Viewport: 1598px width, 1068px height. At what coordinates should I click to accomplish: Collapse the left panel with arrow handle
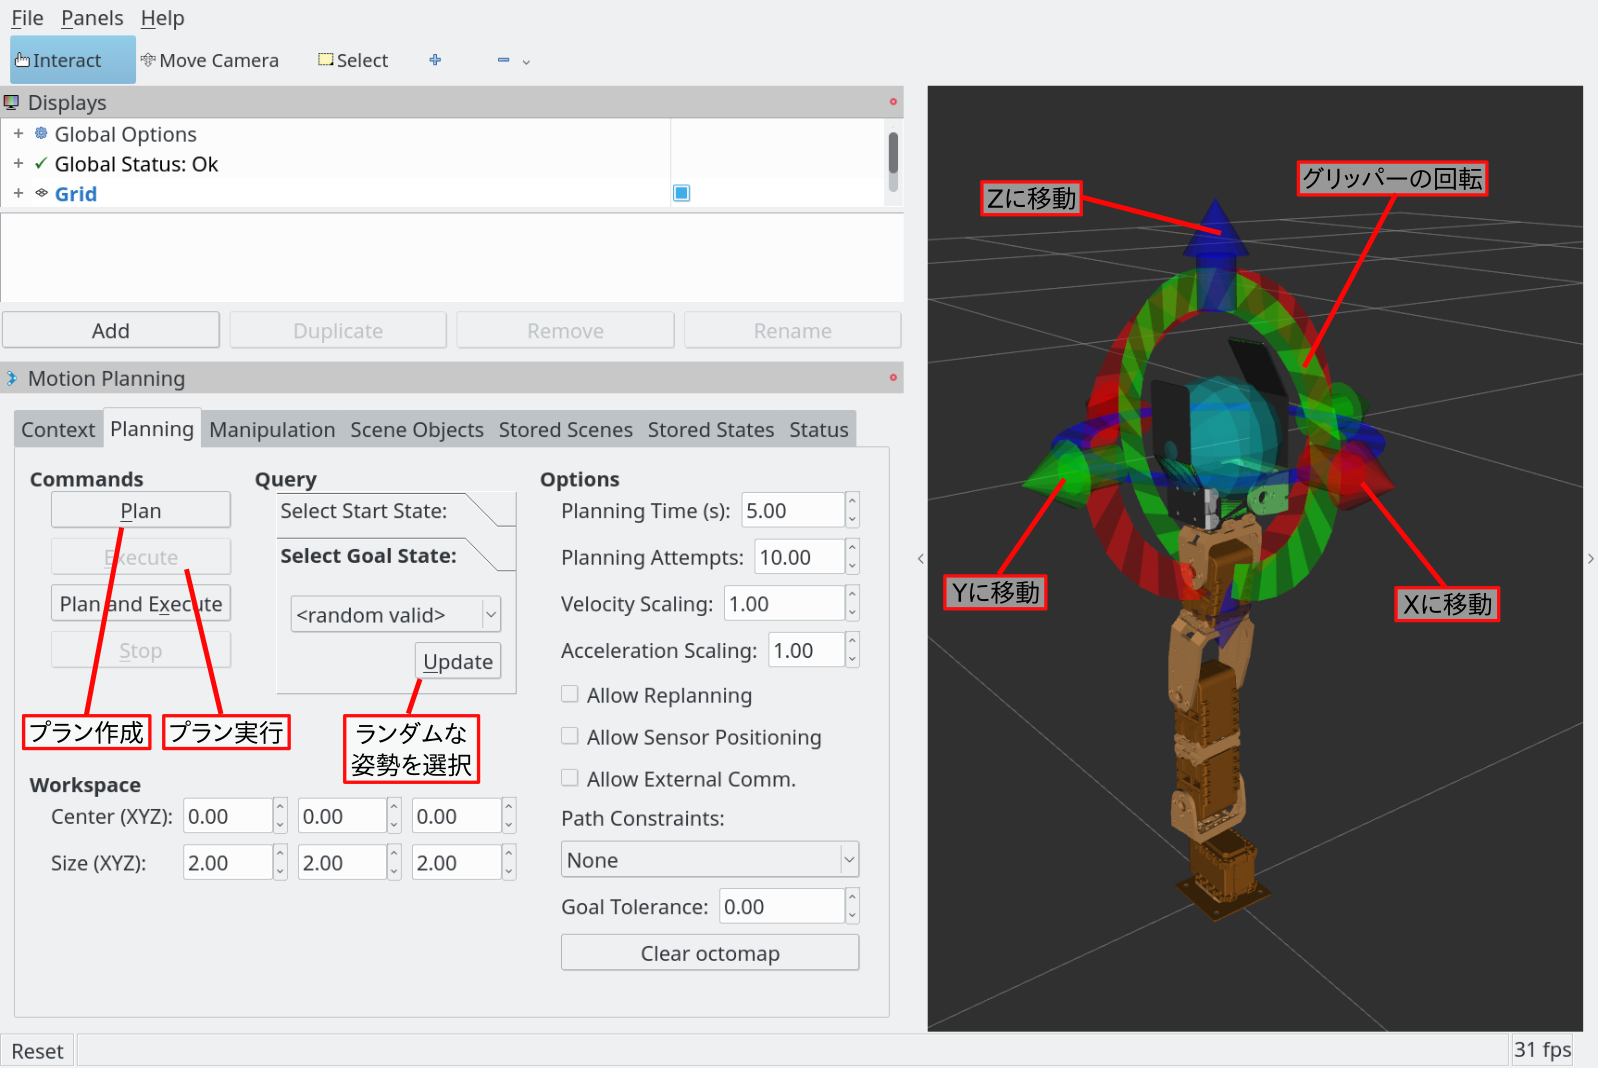[x=920, y=558]
